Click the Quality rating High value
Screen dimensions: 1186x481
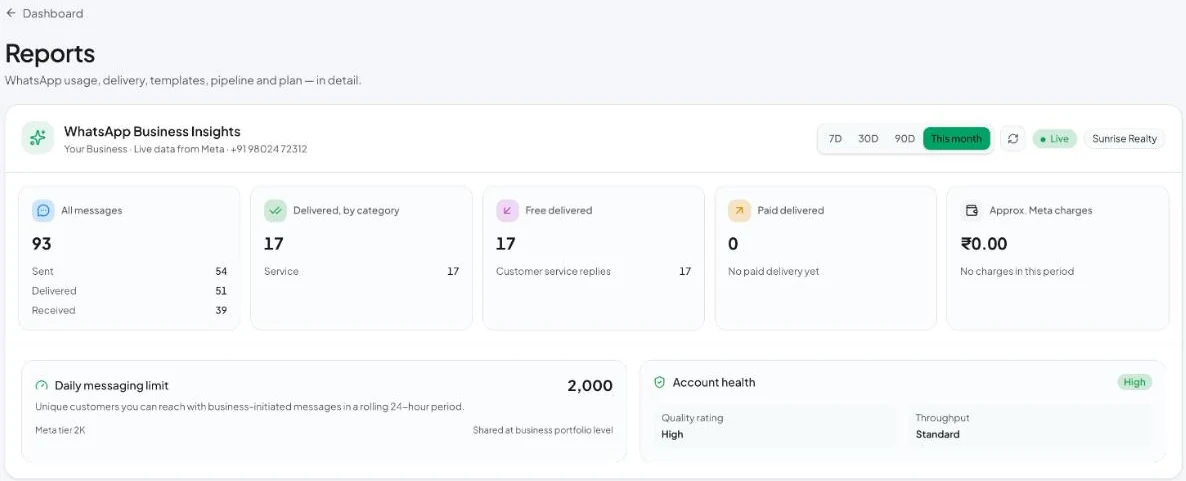click(672, 435)
